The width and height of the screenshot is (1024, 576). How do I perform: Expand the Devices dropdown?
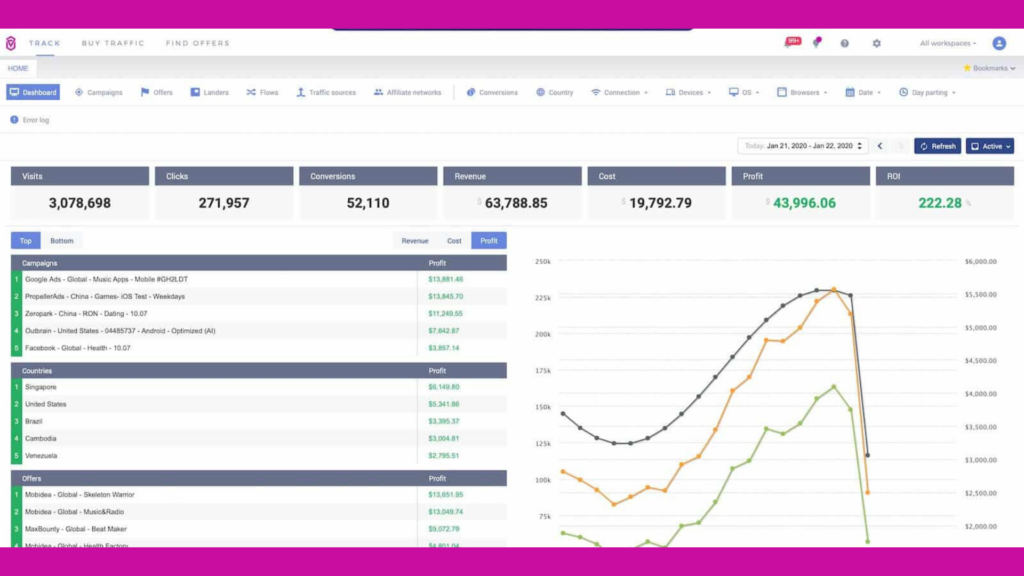pos(688,93)
